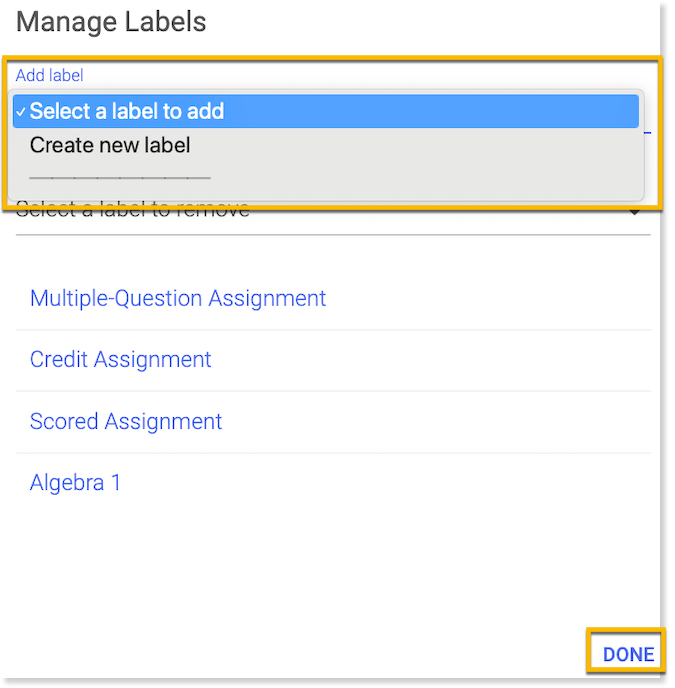675x688 pixels.
Task: Open the Multiple-Question Assignment label
Action: 178,298
